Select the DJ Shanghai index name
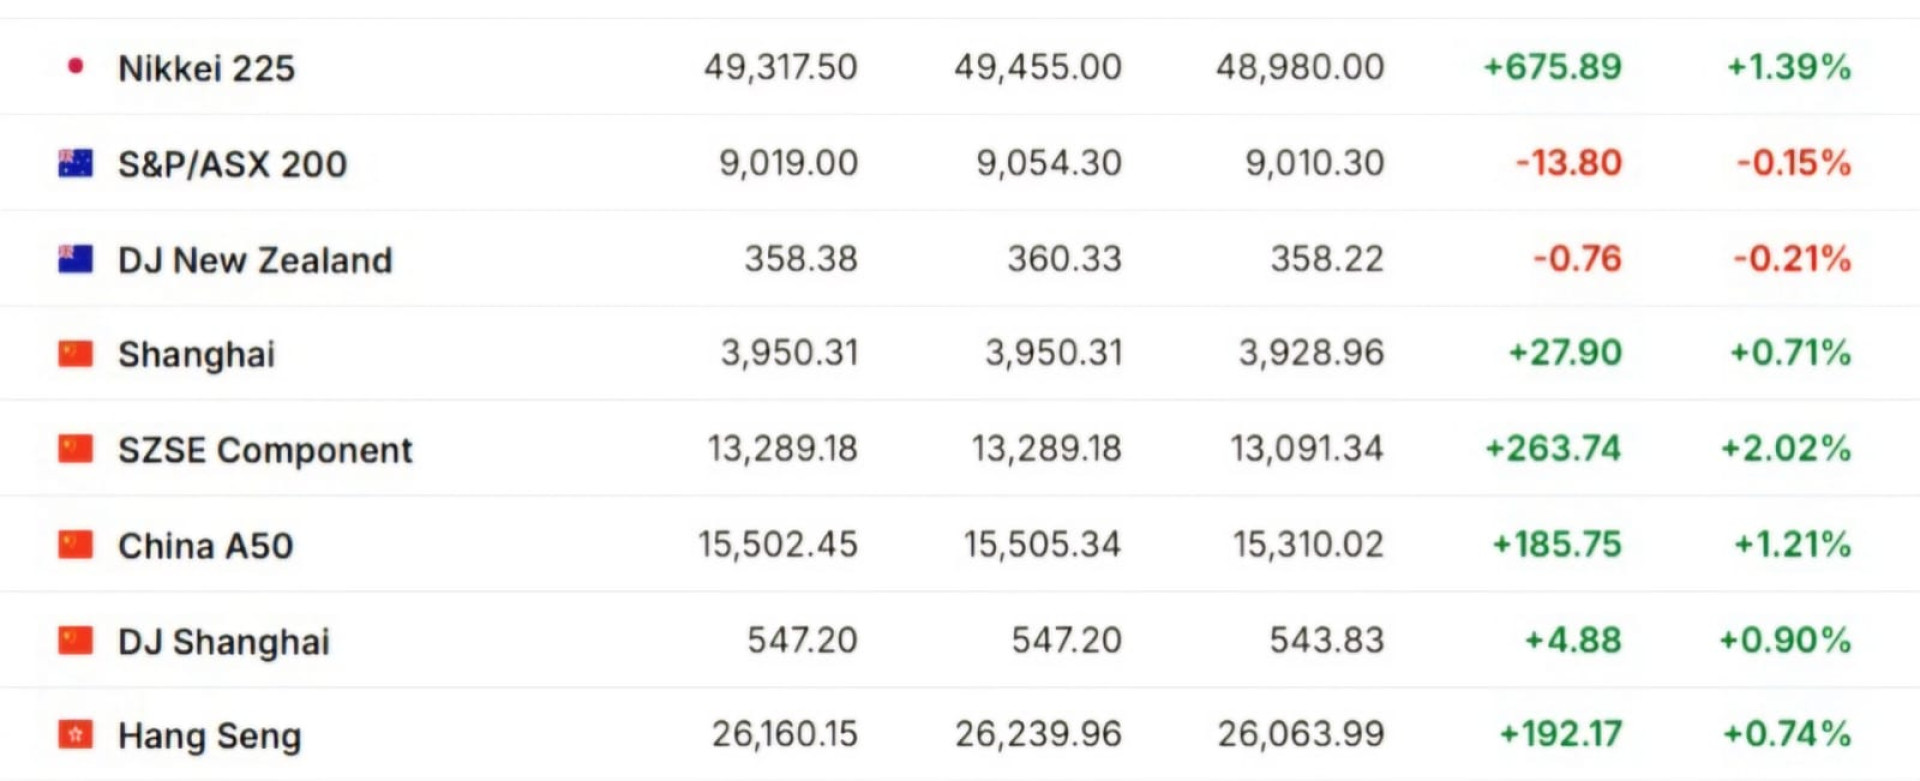This screenshot has width=1920, height=781. (223, 641)
